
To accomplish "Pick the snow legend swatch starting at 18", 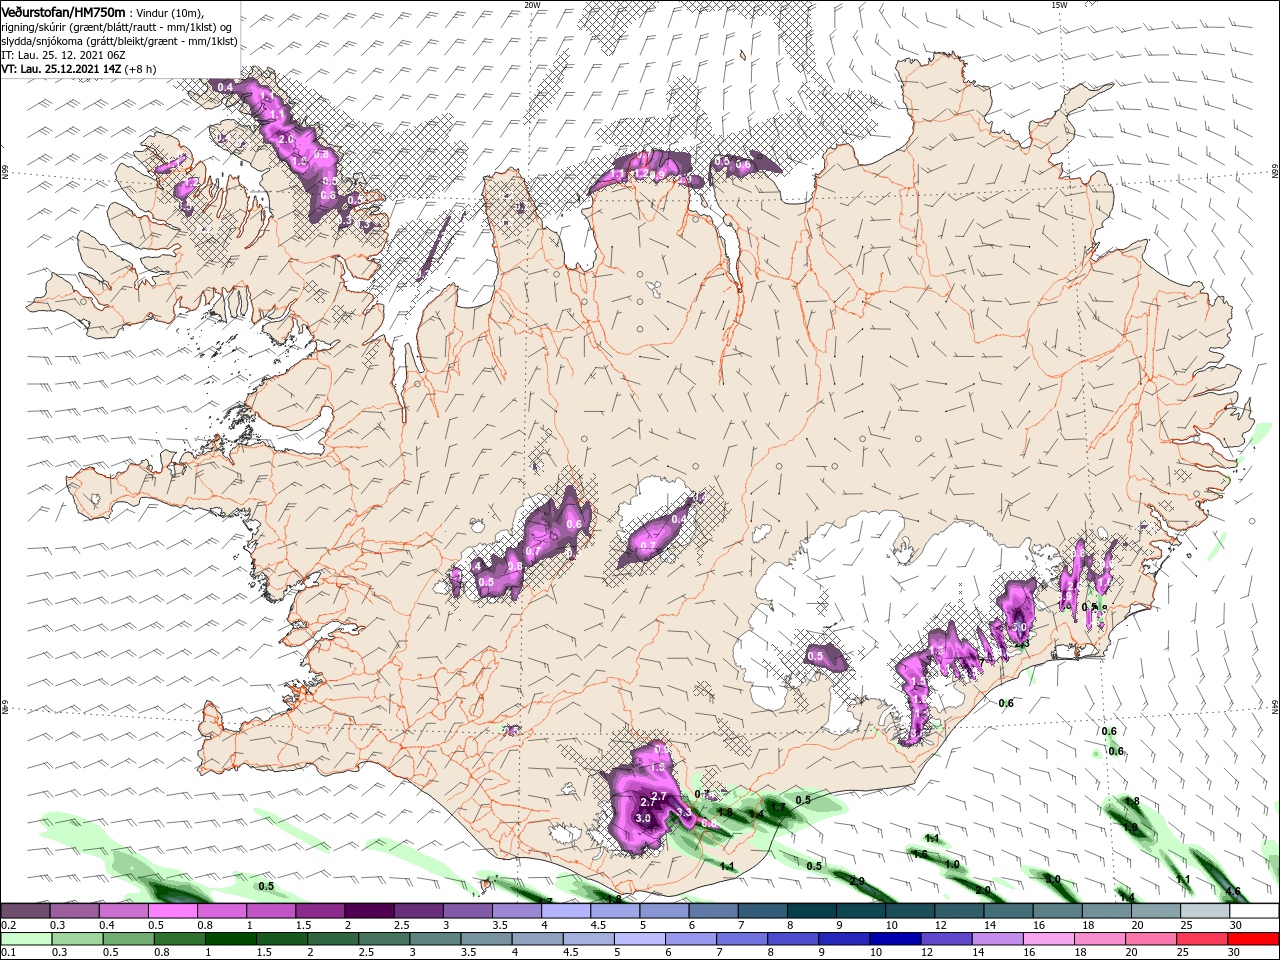I will coord(1106,911).
